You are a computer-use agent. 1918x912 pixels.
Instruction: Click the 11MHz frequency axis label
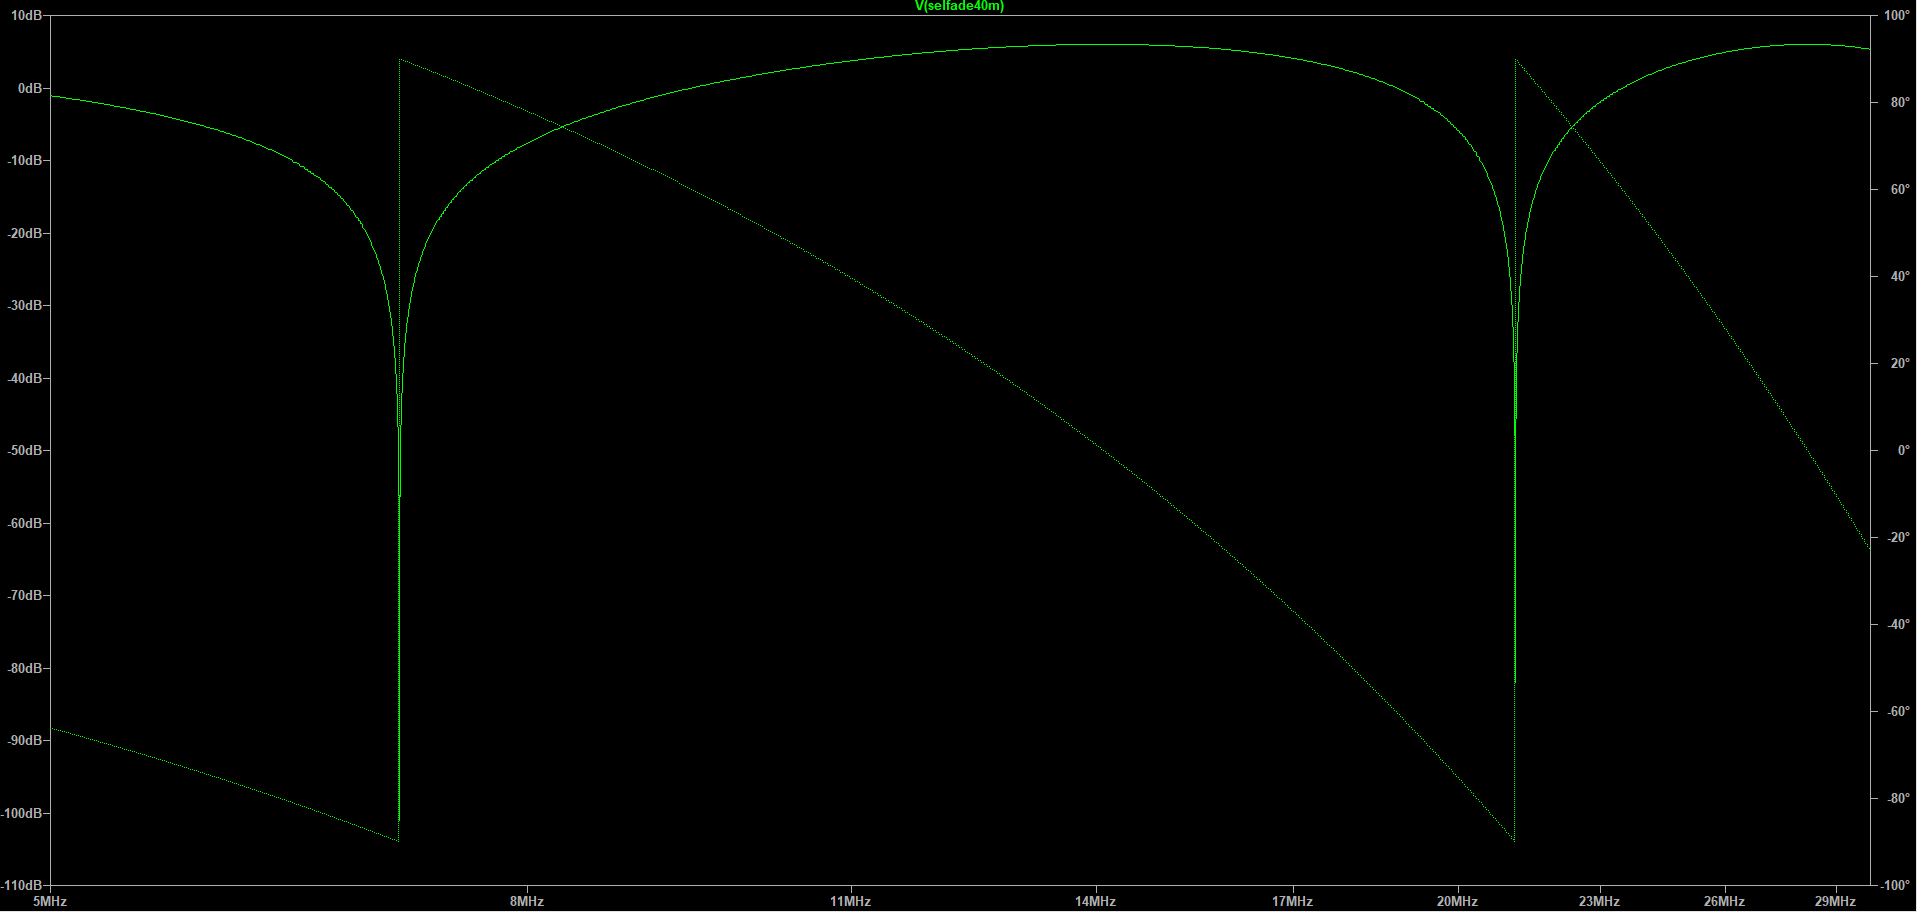tap(850, 902)
